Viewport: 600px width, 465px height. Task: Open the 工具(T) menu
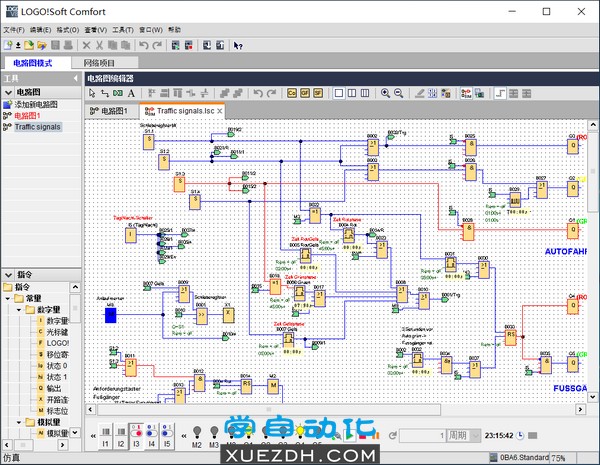[123, 30]
